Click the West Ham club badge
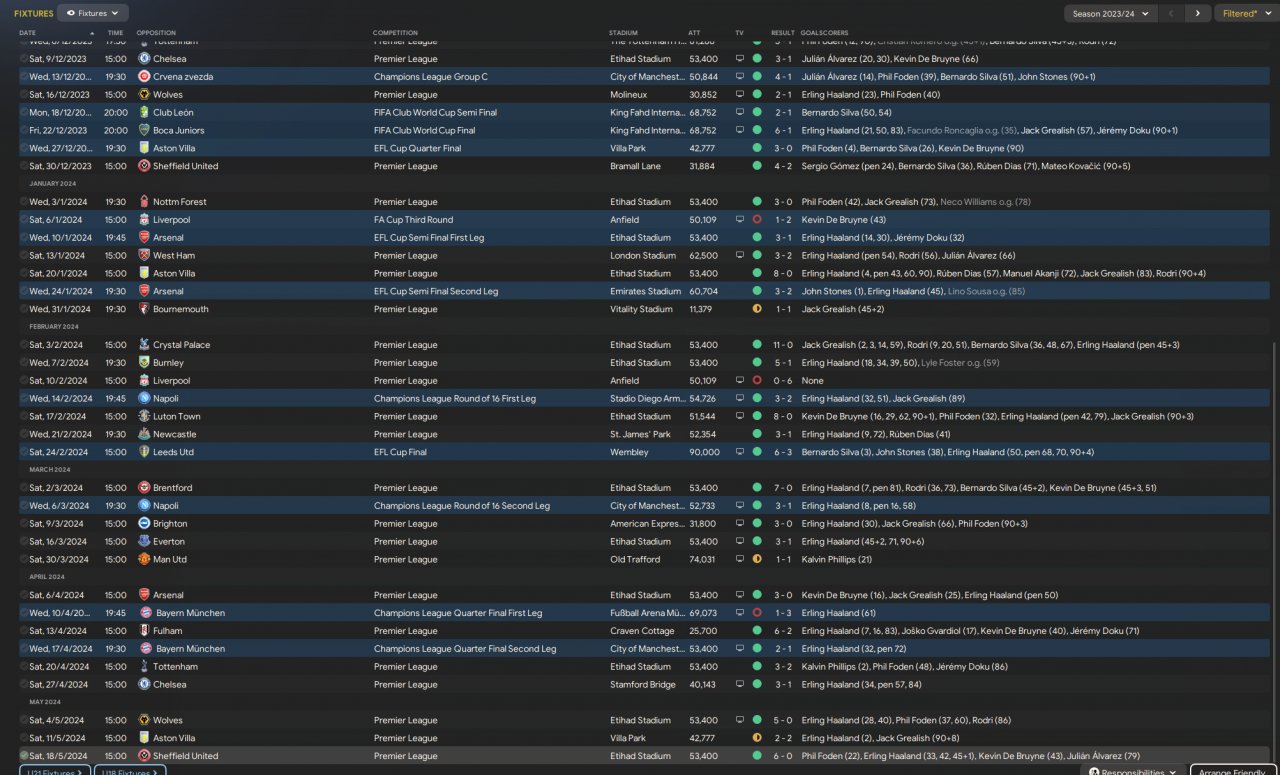Screen dimensions: 1280x775 pos(144,256)
